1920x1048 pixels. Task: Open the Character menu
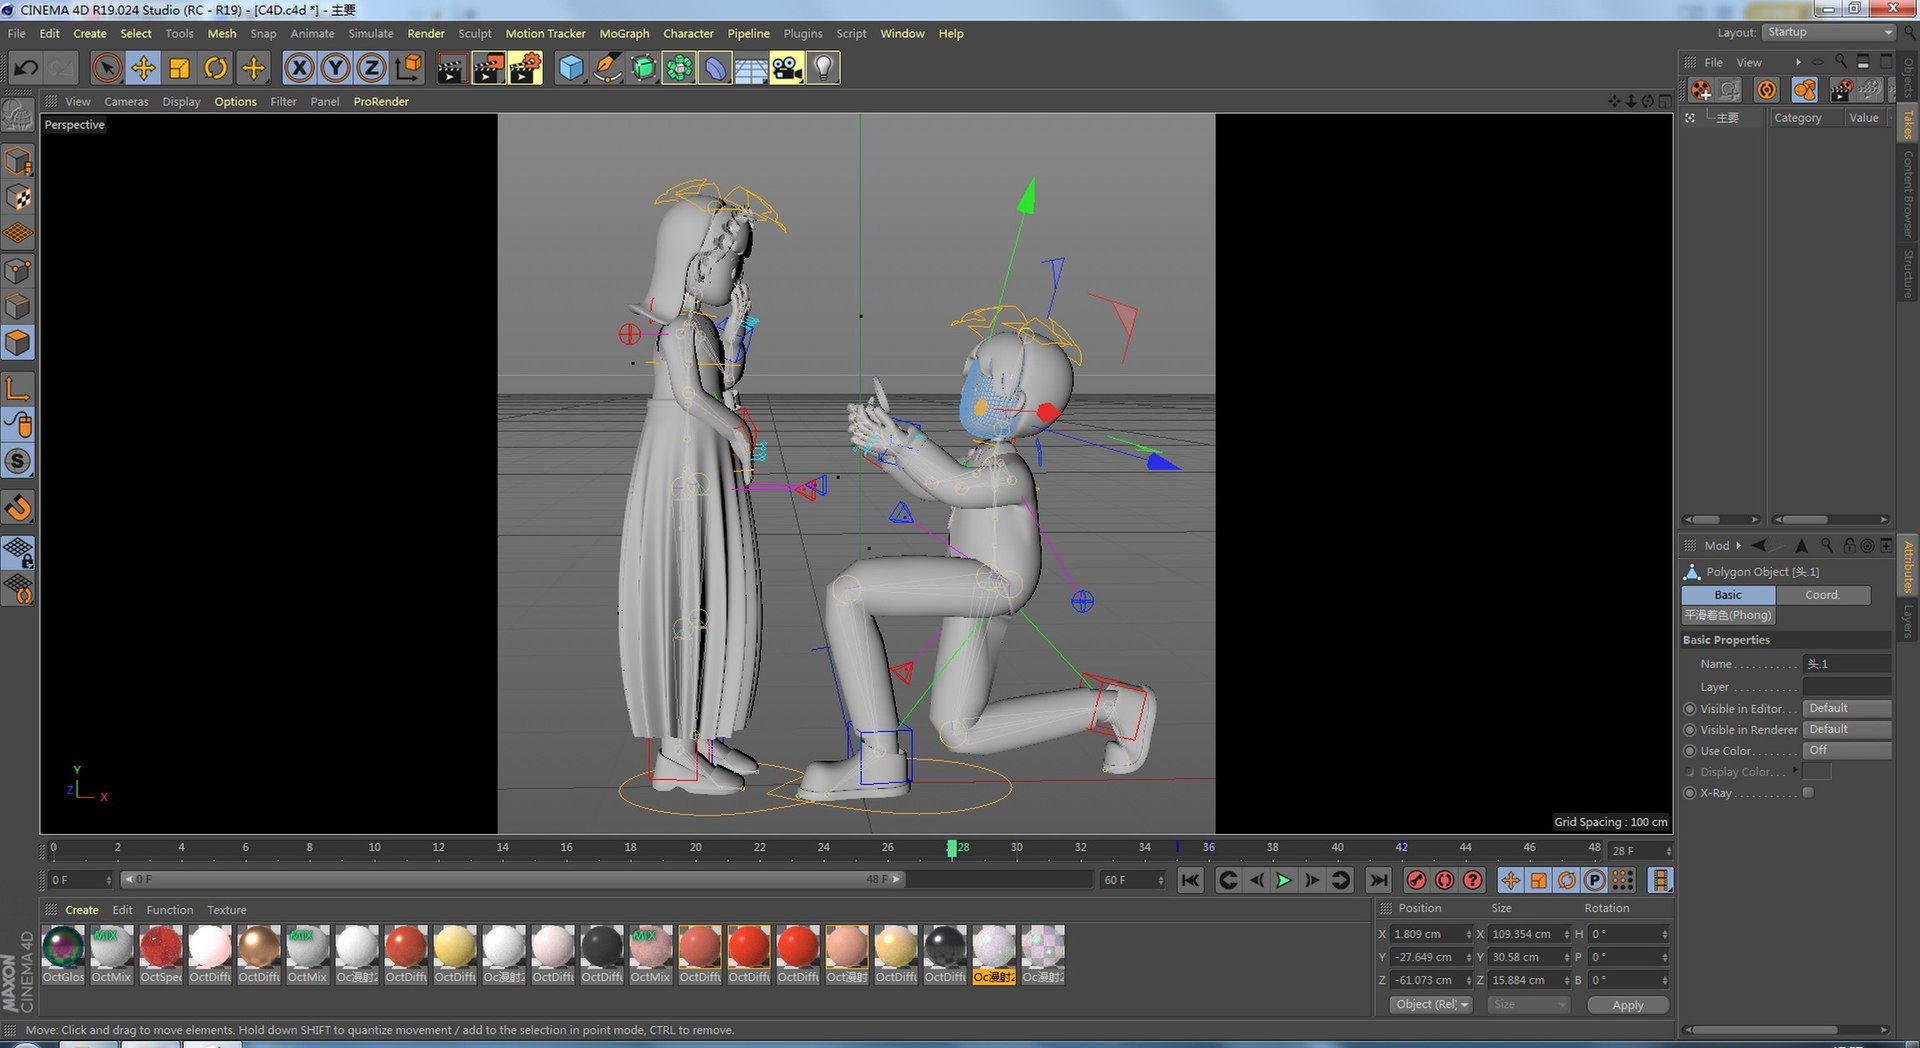pos(688,33)
